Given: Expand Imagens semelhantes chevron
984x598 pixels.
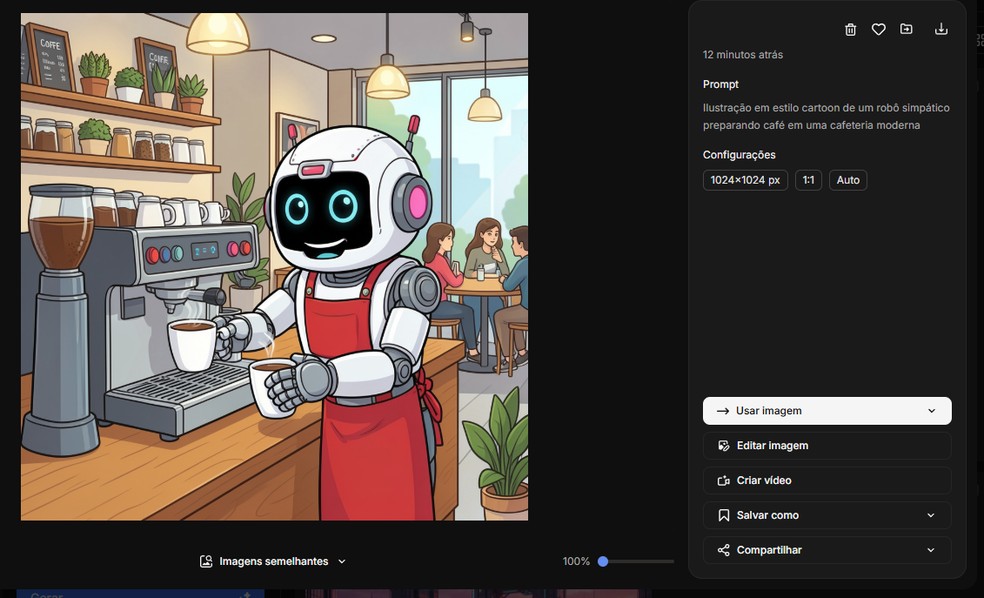Looking at the screenshot, I should pos(342,562).
